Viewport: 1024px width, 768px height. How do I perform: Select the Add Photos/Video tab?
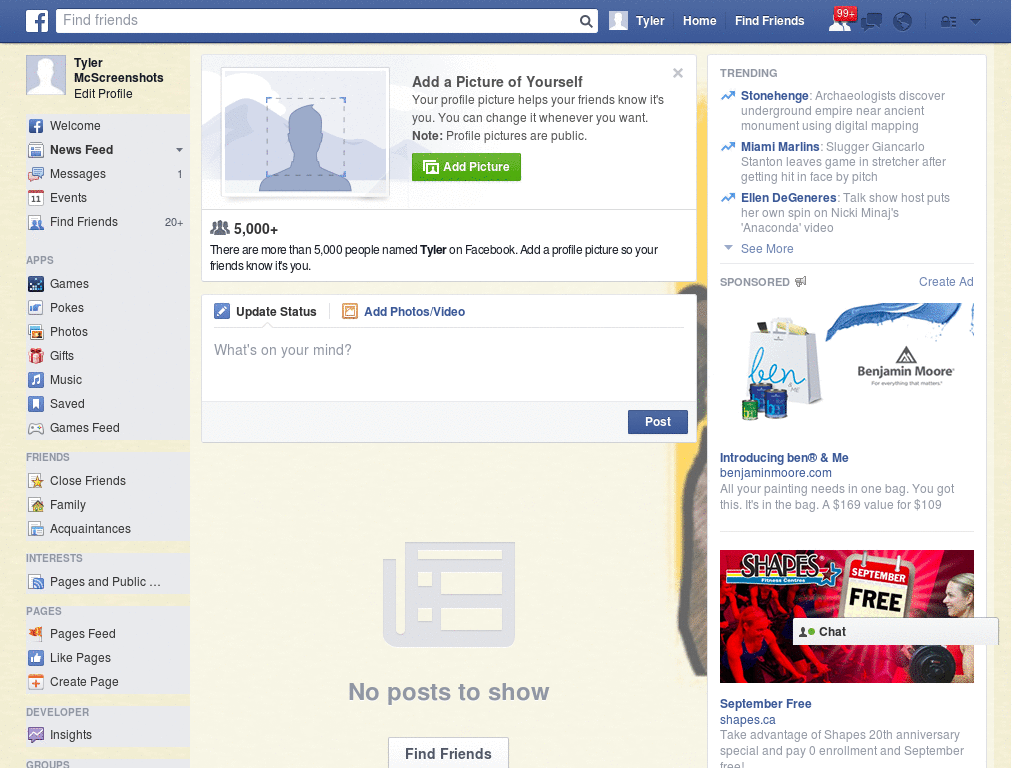[404, 312]
